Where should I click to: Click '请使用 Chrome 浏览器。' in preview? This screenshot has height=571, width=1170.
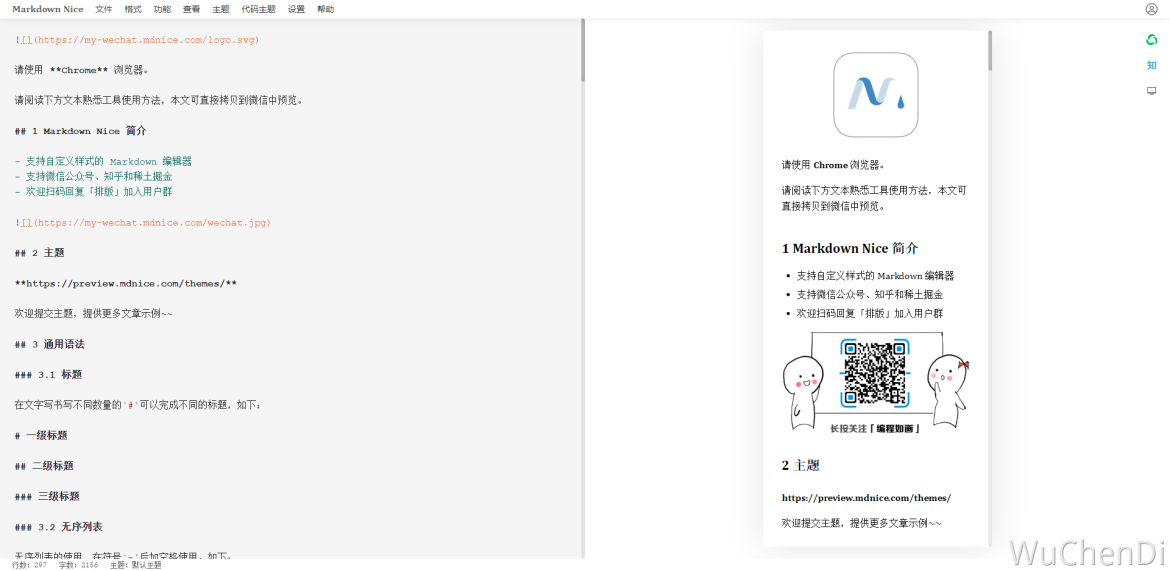(833, 165)
